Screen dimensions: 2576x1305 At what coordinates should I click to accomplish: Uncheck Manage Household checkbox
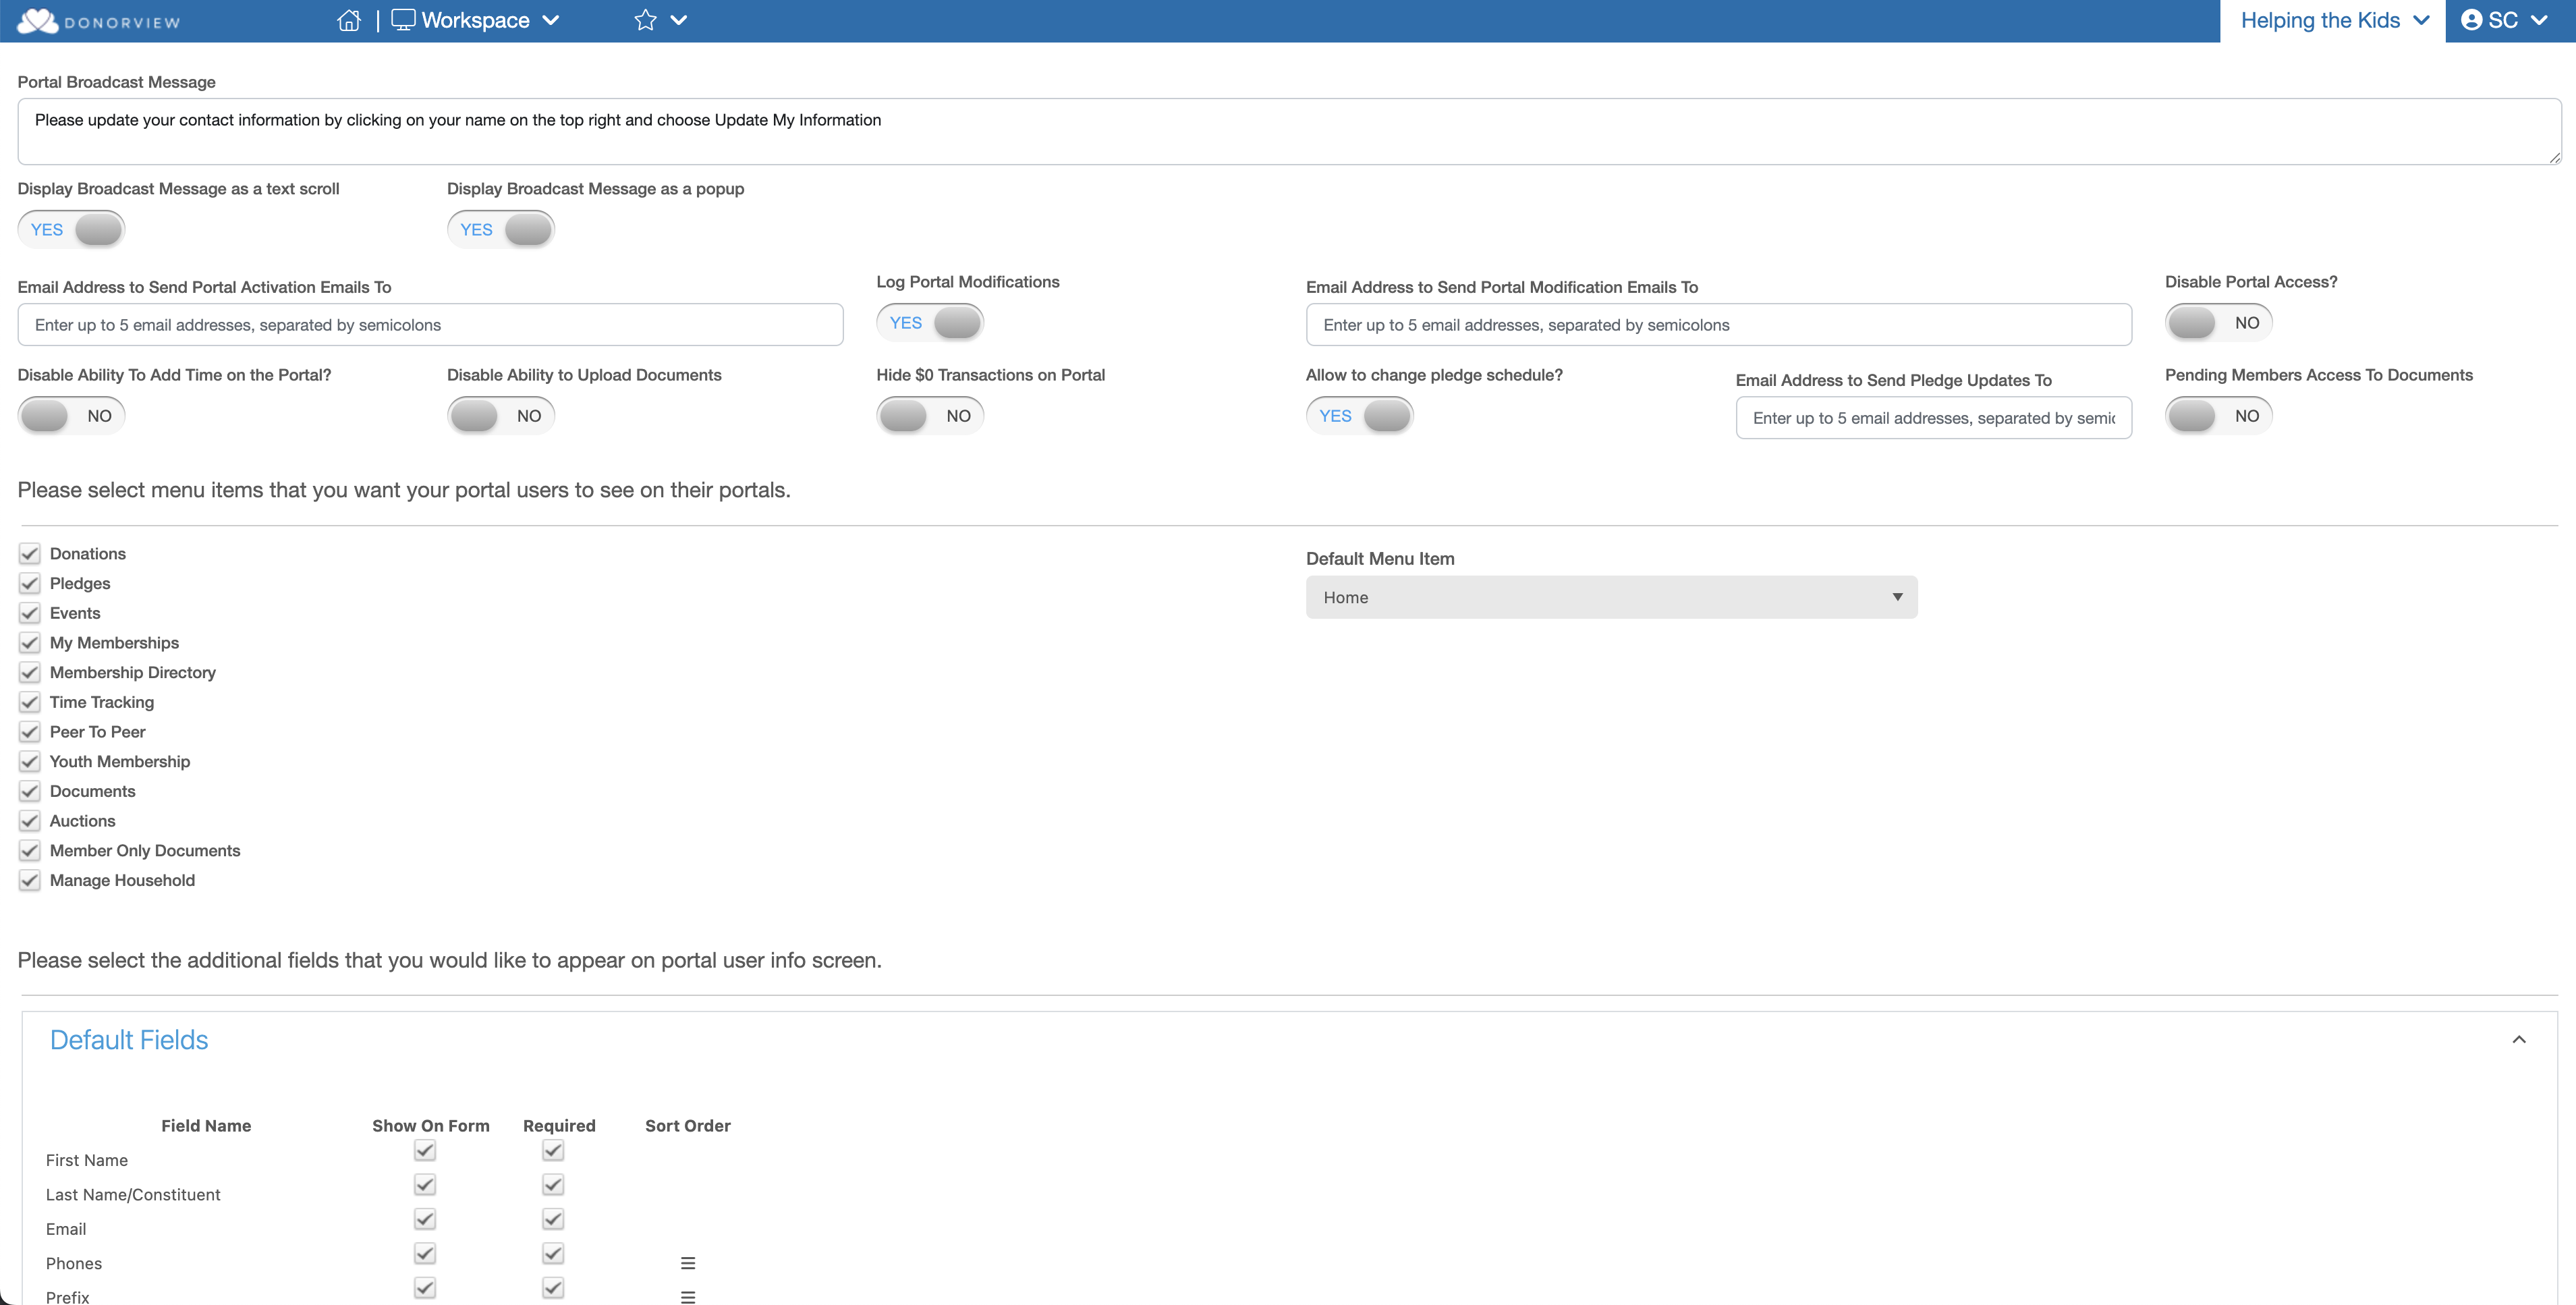30,880
